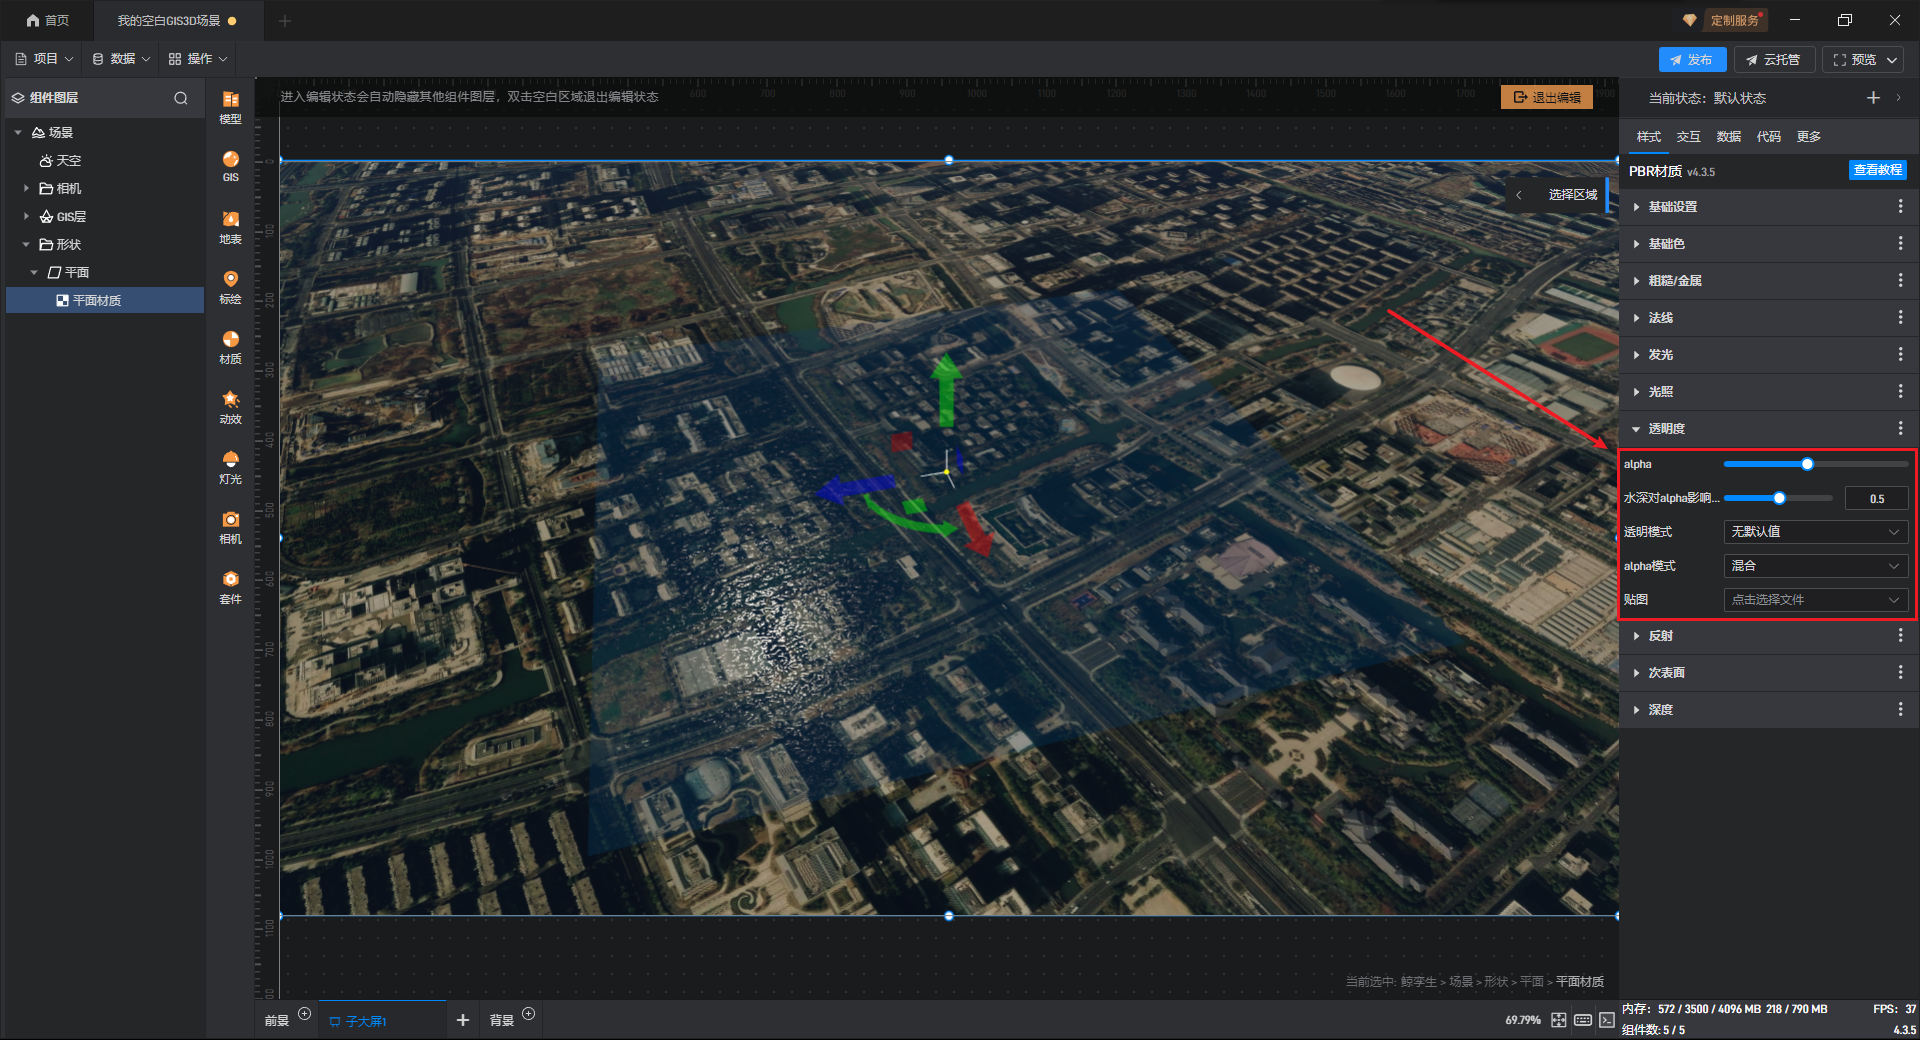Click the 发布 publish button
Image resolution: width=1920 pixels, height=1040 pixels.
click(1692, 60)
